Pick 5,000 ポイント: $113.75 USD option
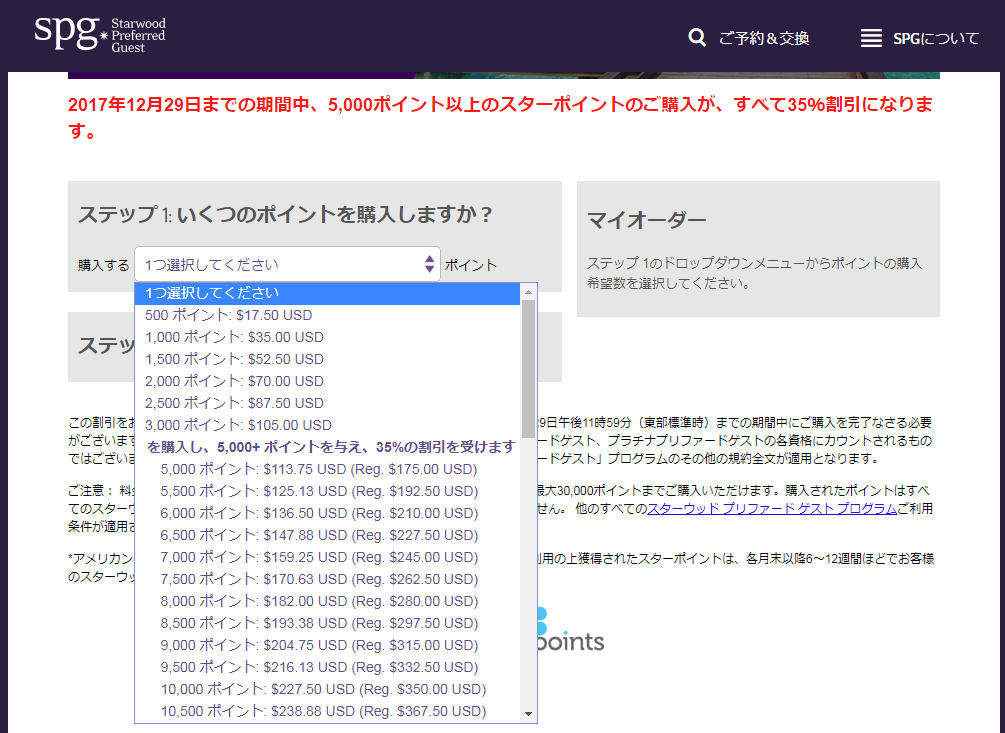The image size is (1005, 733). [x=327, y=469]
